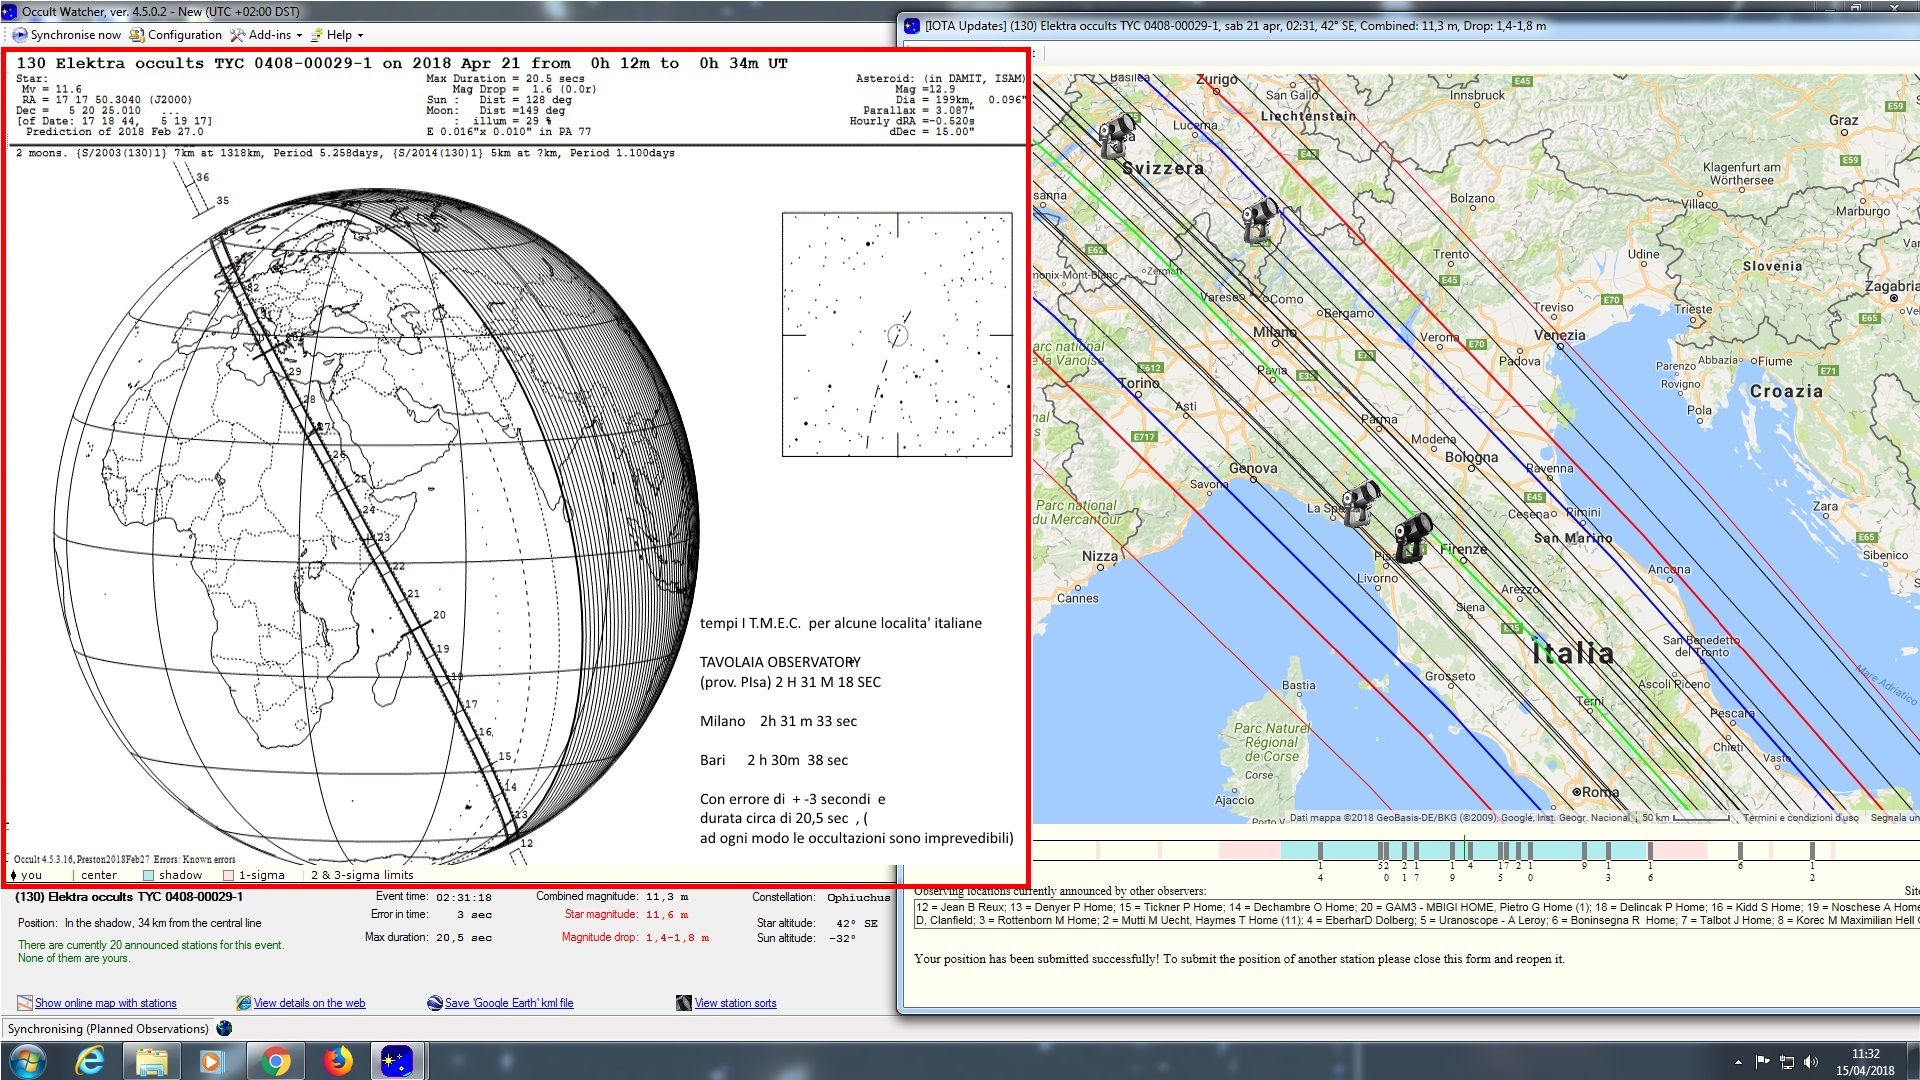Open Windows Explorer folder on the taskbar

(152, 1061)
